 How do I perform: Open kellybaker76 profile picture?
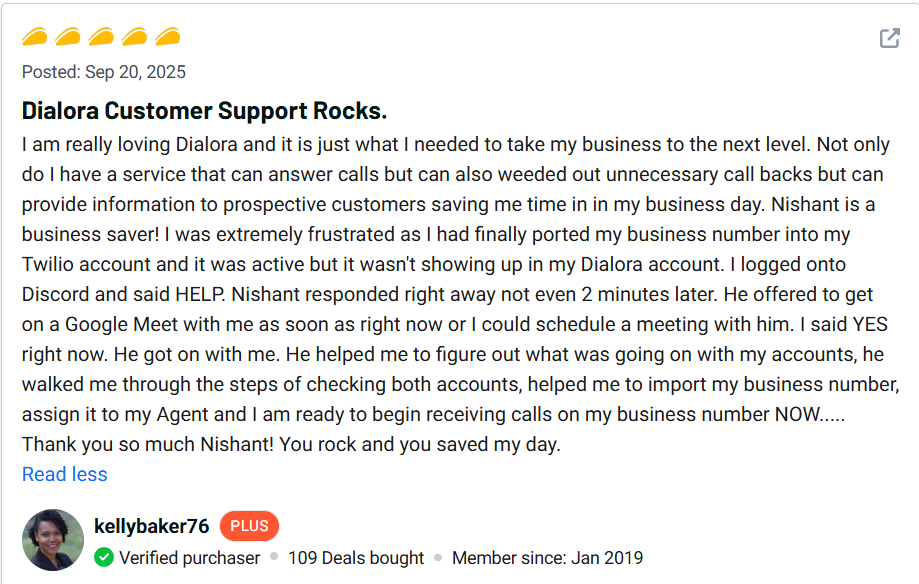click(53, 540)
